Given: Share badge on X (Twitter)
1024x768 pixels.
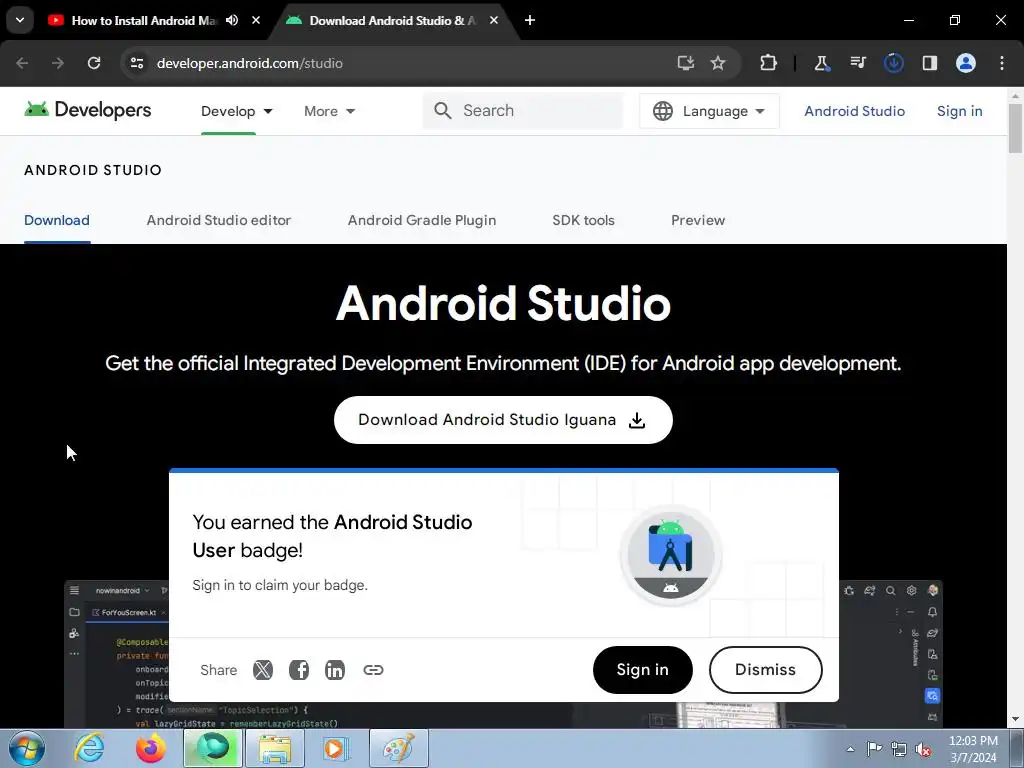Looking at the screenshot, I should (263, 669).
